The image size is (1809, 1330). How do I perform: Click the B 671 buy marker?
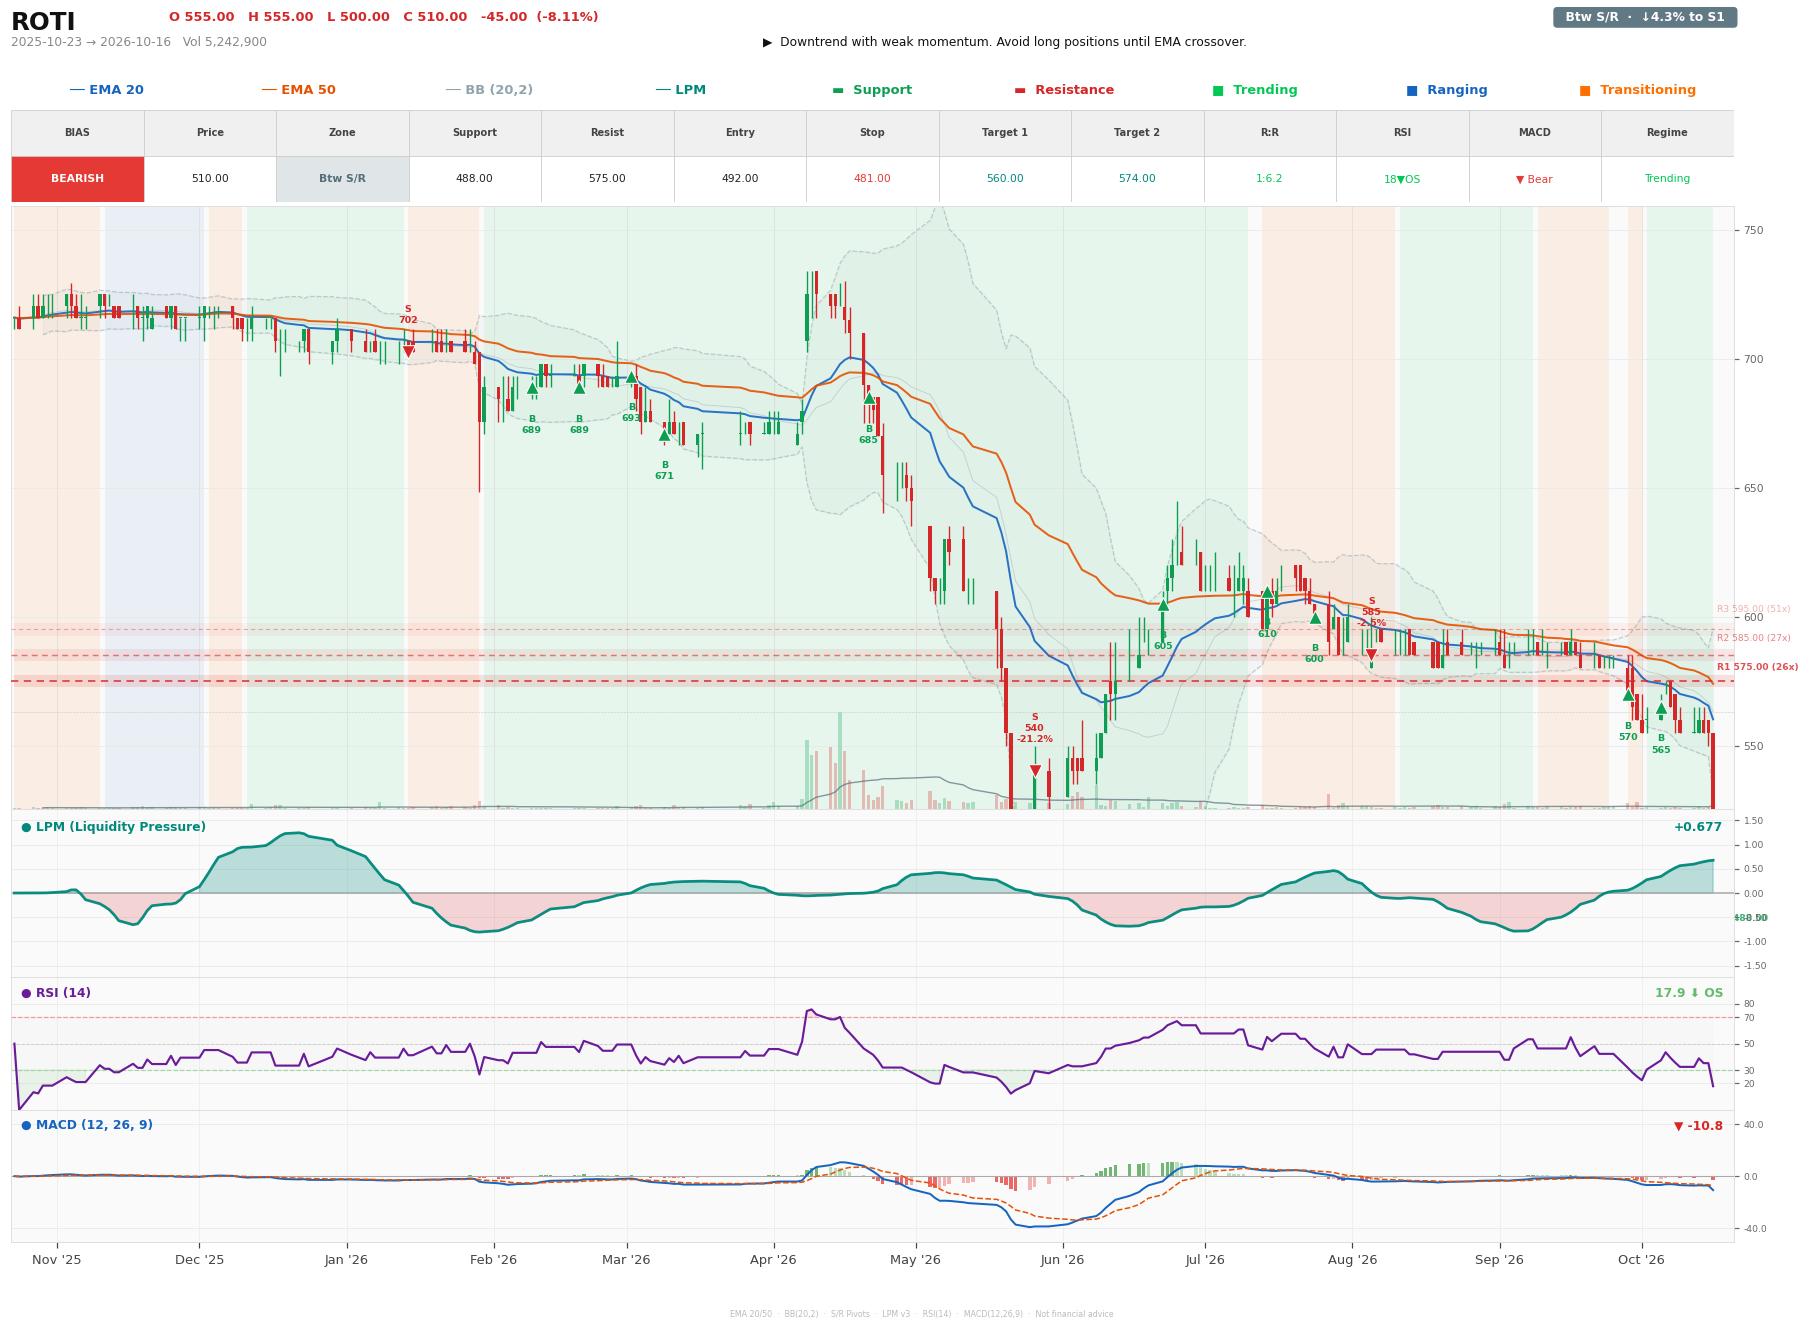(664, 435)
